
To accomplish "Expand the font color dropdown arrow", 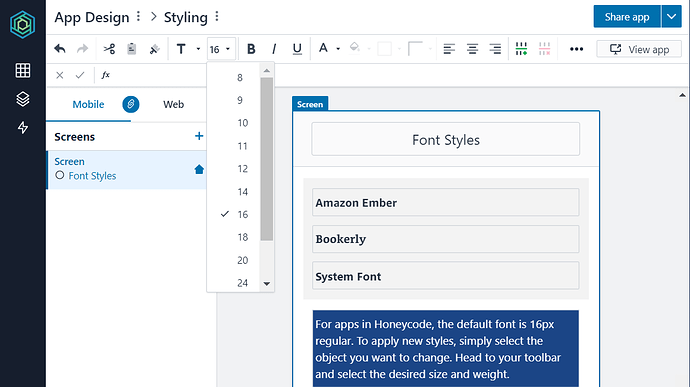I will pyautogui.click(x=338, y=49).
